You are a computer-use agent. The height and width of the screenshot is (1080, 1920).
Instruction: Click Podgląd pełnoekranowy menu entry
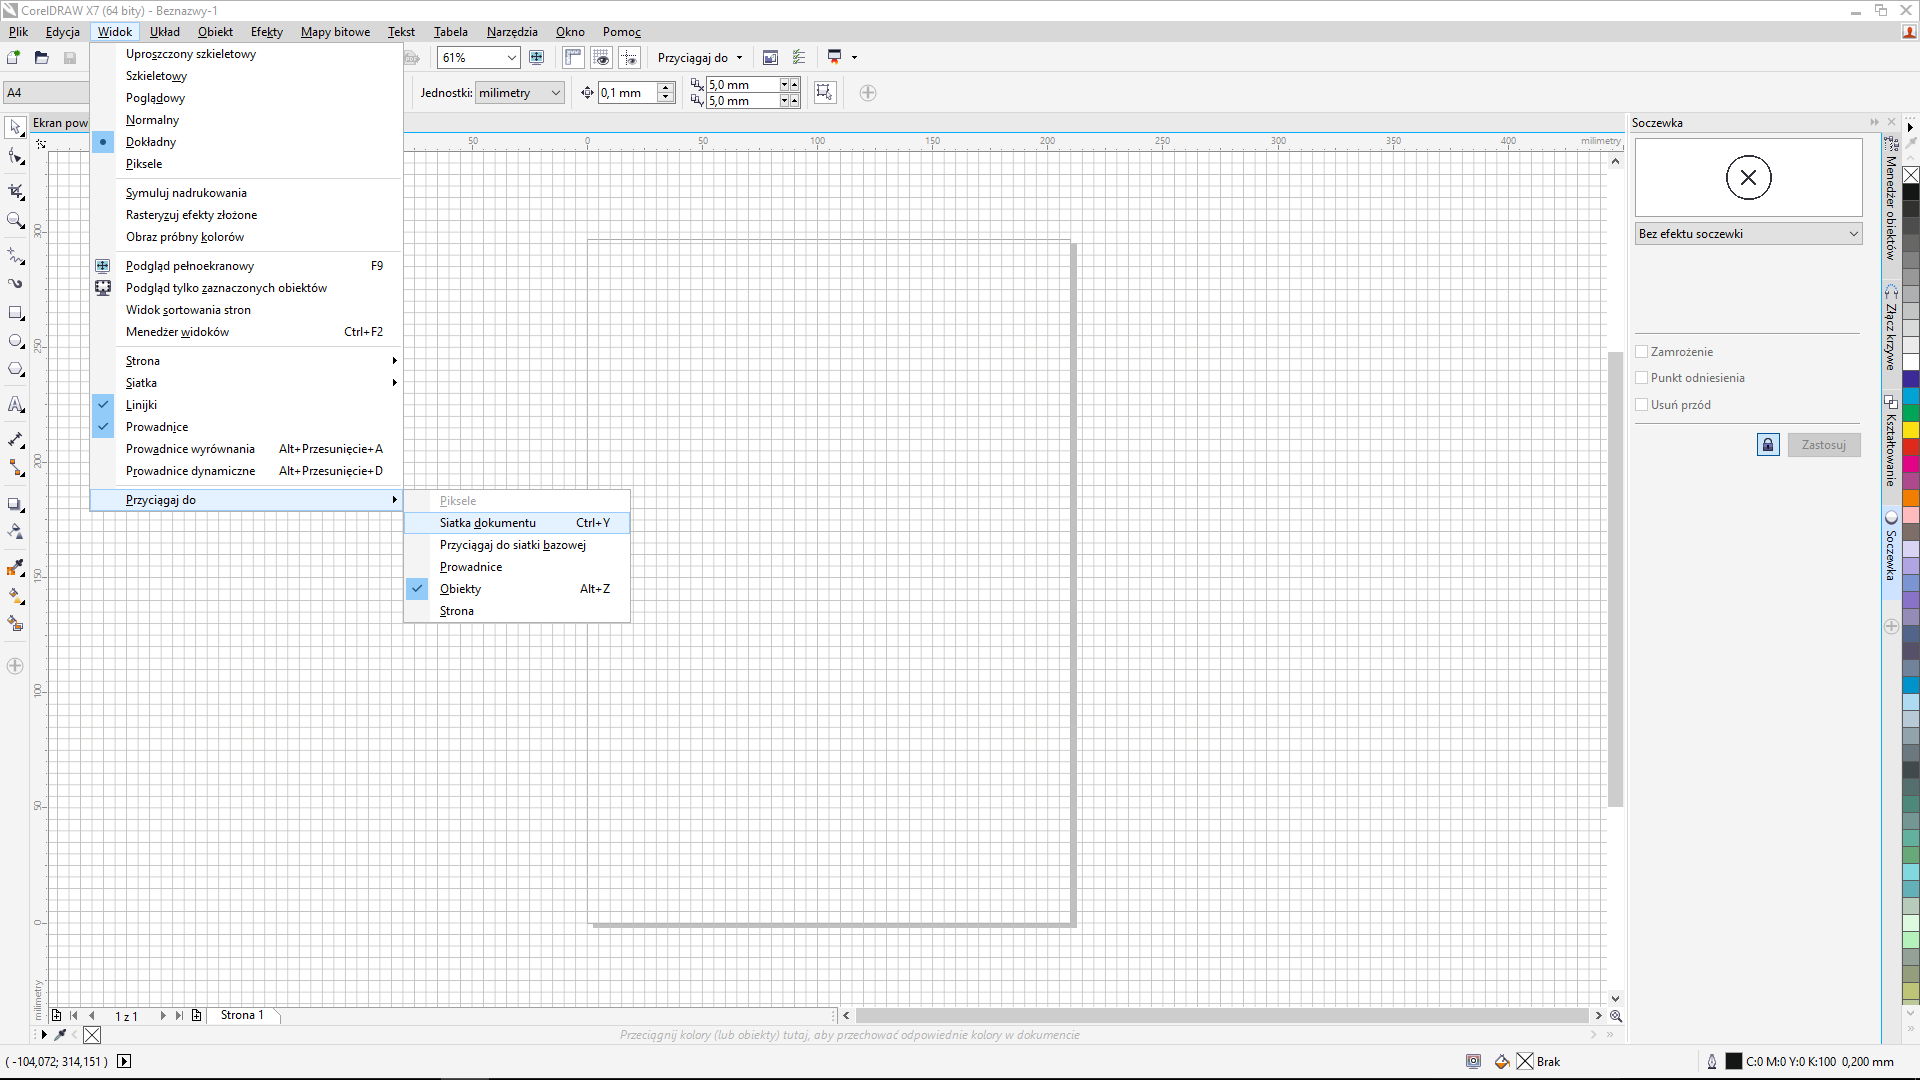[190, 266]
